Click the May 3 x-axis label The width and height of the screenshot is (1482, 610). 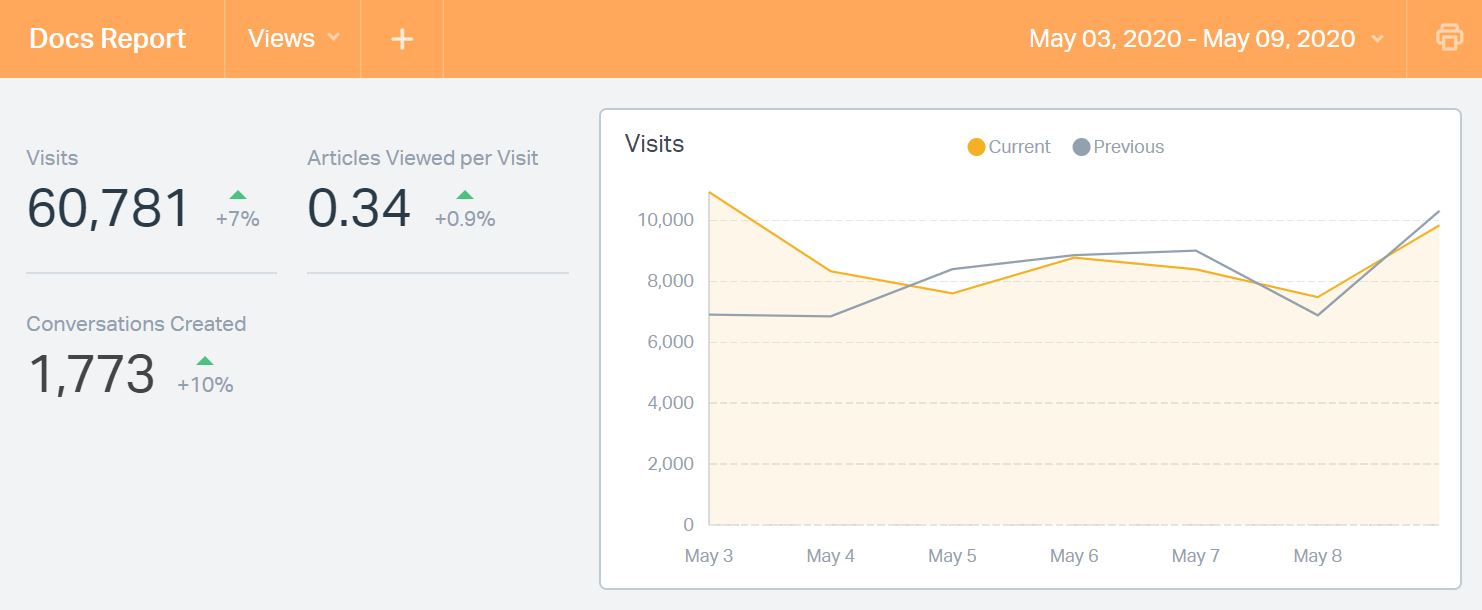[708, 556]
